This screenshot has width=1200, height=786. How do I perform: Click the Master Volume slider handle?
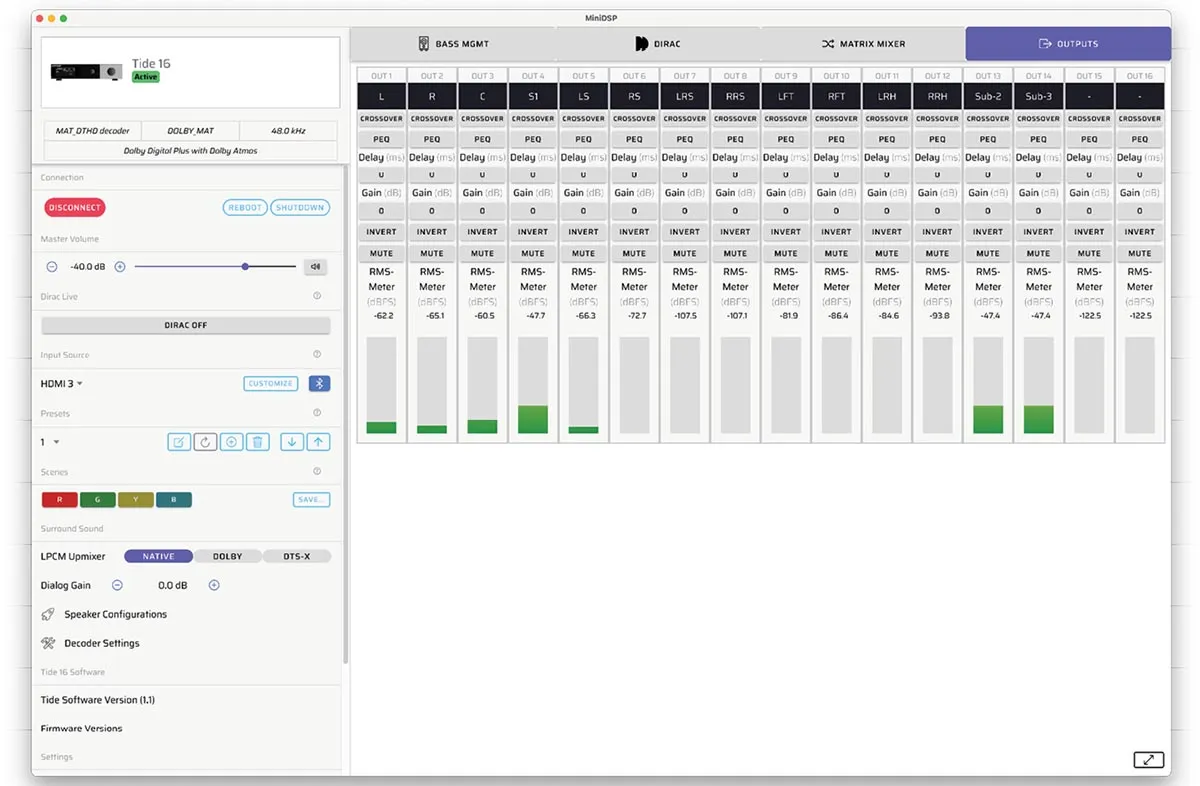point(245,267)
